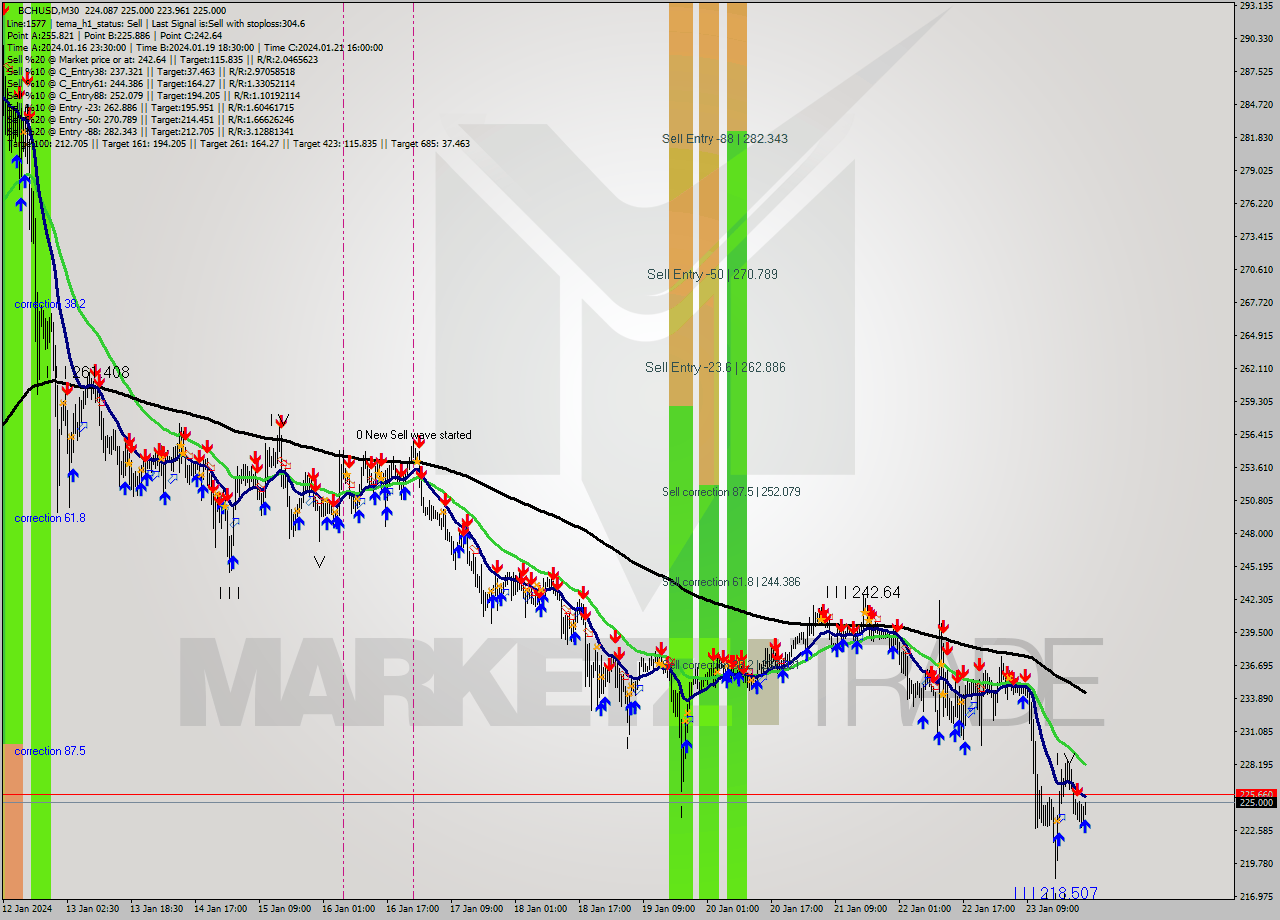
Task: Select the 'I I I 218.507' wave label
Action: tap(1056, 892)
